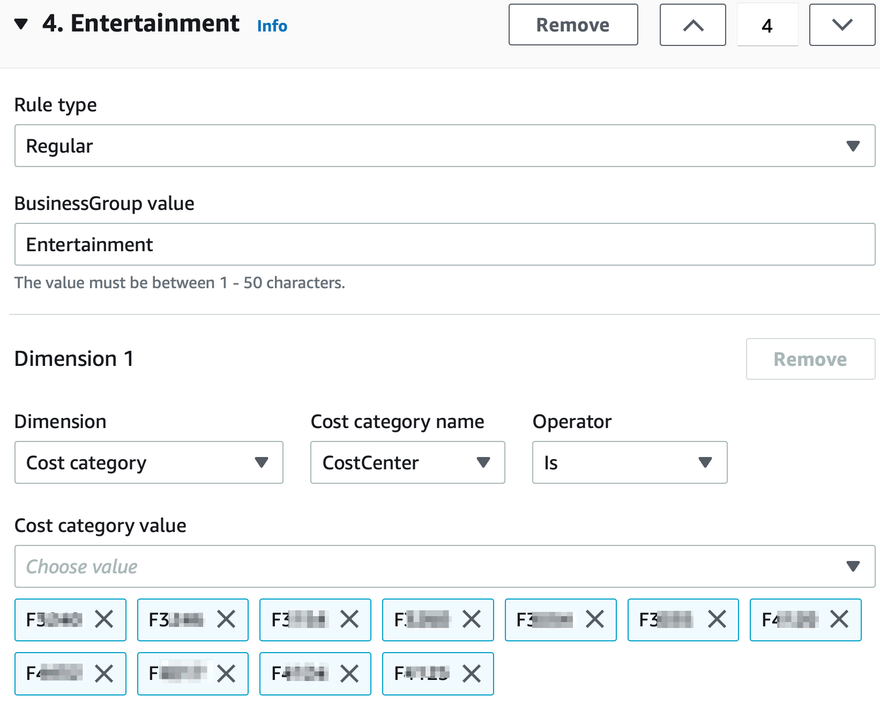
Task: Remove the final cost category value tag
Action: coord(471,674)
